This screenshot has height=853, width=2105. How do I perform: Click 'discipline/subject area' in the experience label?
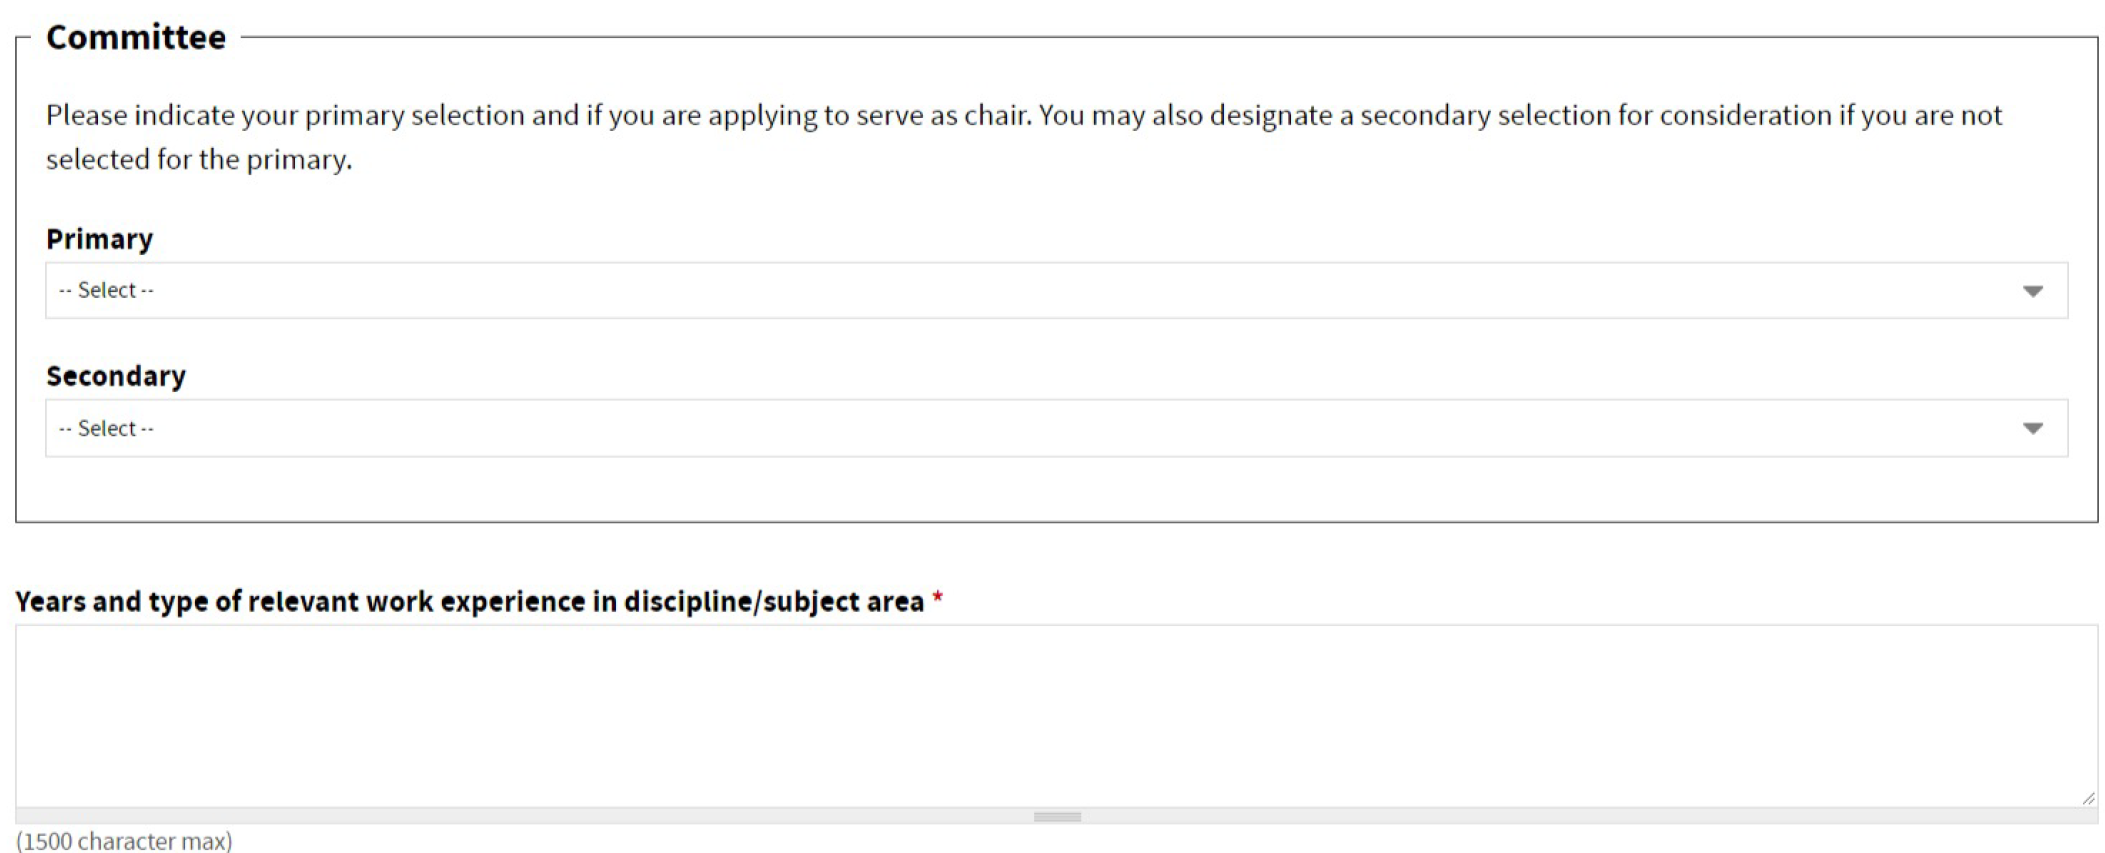(x=773, y=602)
